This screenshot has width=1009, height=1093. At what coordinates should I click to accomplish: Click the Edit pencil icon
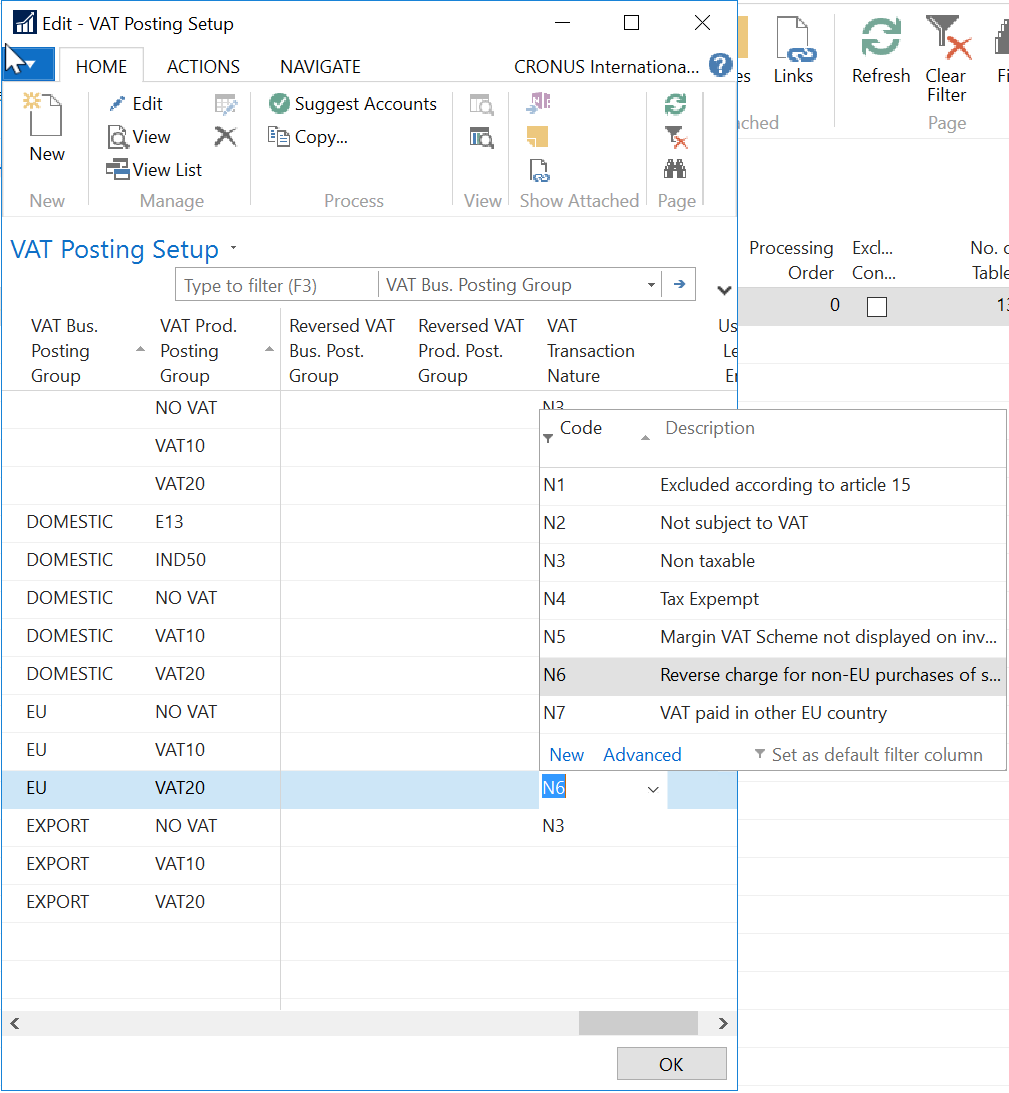[117, 103]
